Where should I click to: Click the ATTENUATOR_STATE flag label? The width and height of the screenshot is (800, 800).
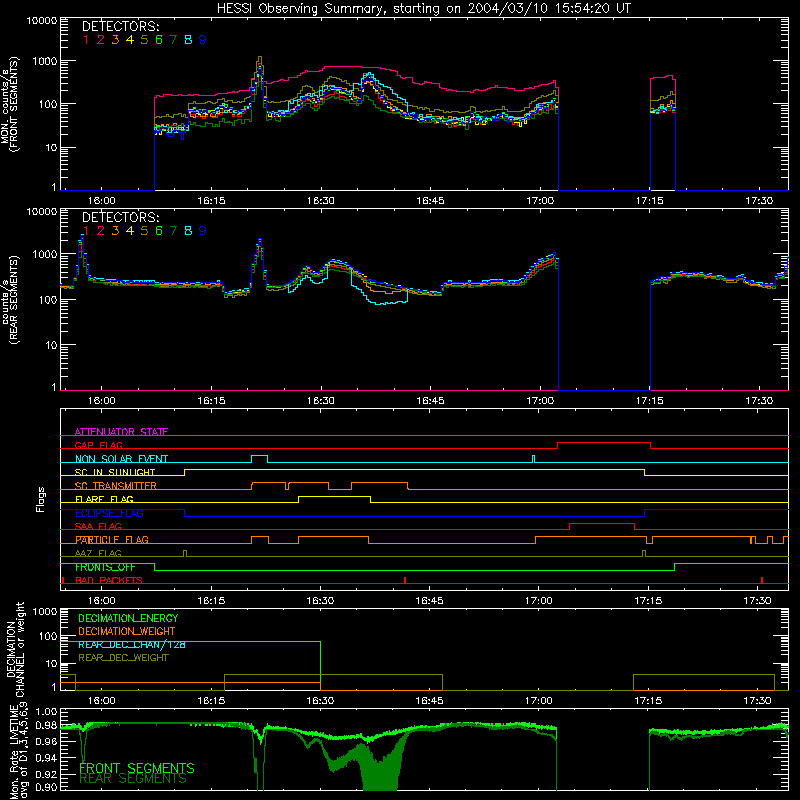[121, 432]
